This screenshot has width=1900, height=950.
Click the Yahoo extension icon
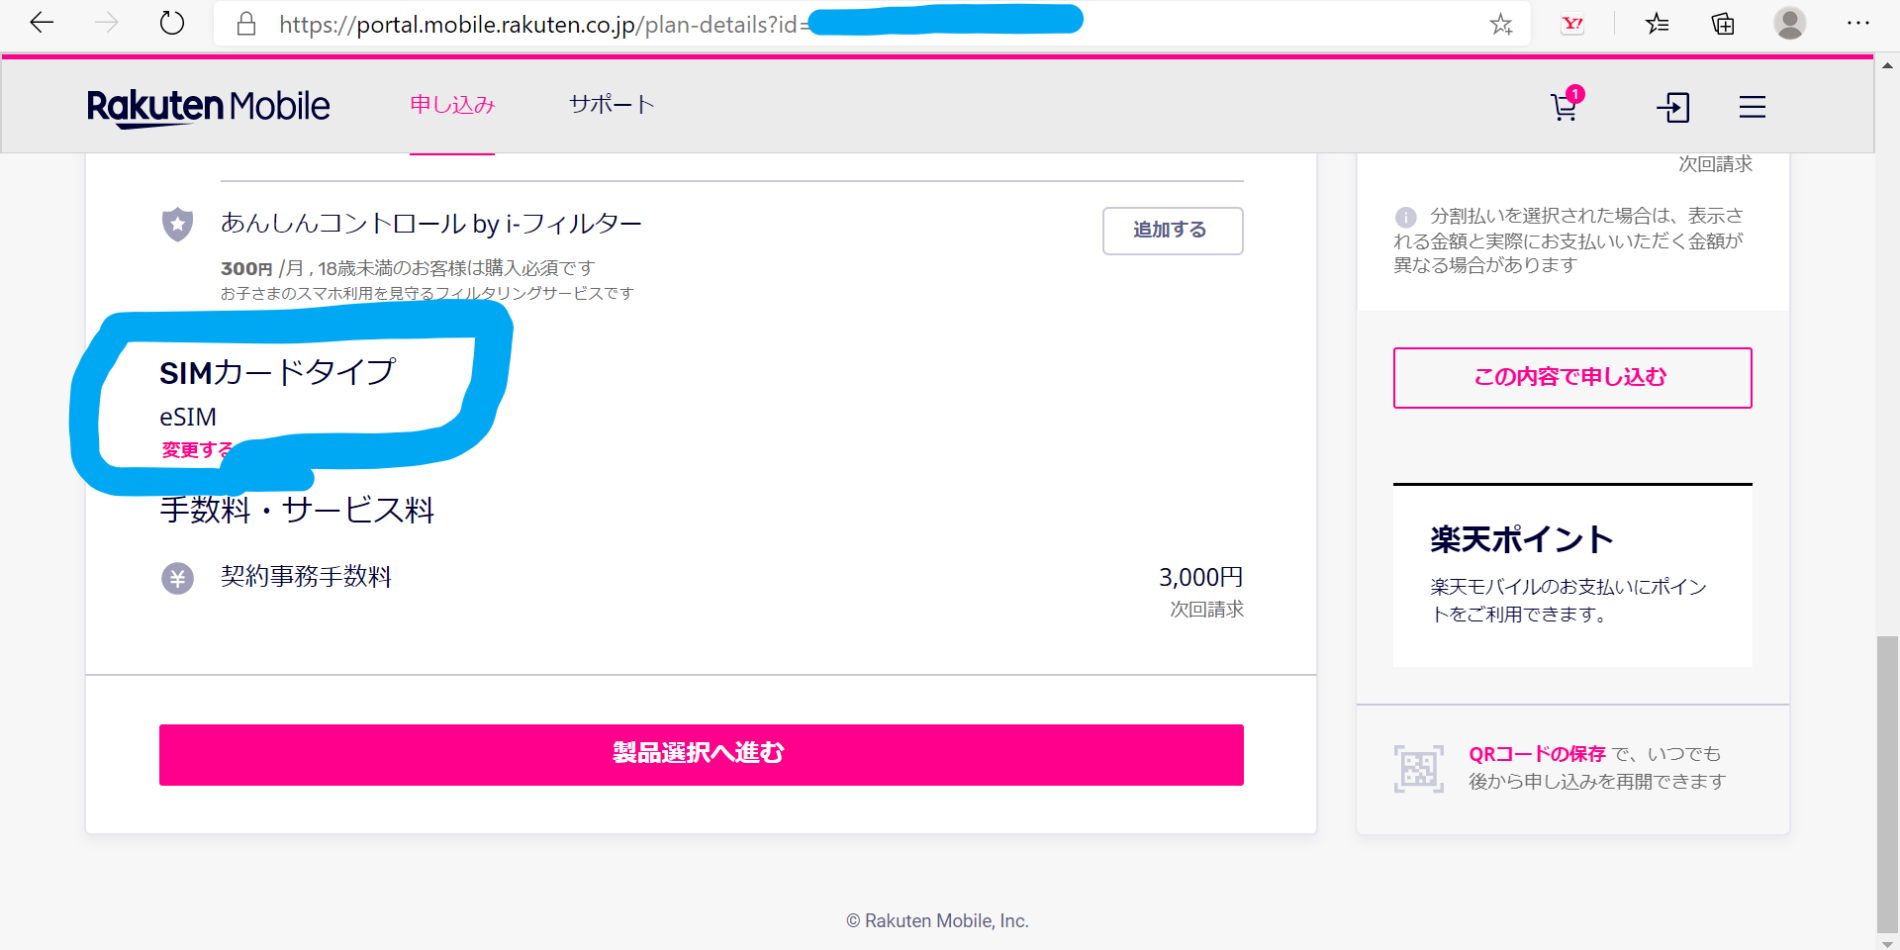tap(1572, 24)
